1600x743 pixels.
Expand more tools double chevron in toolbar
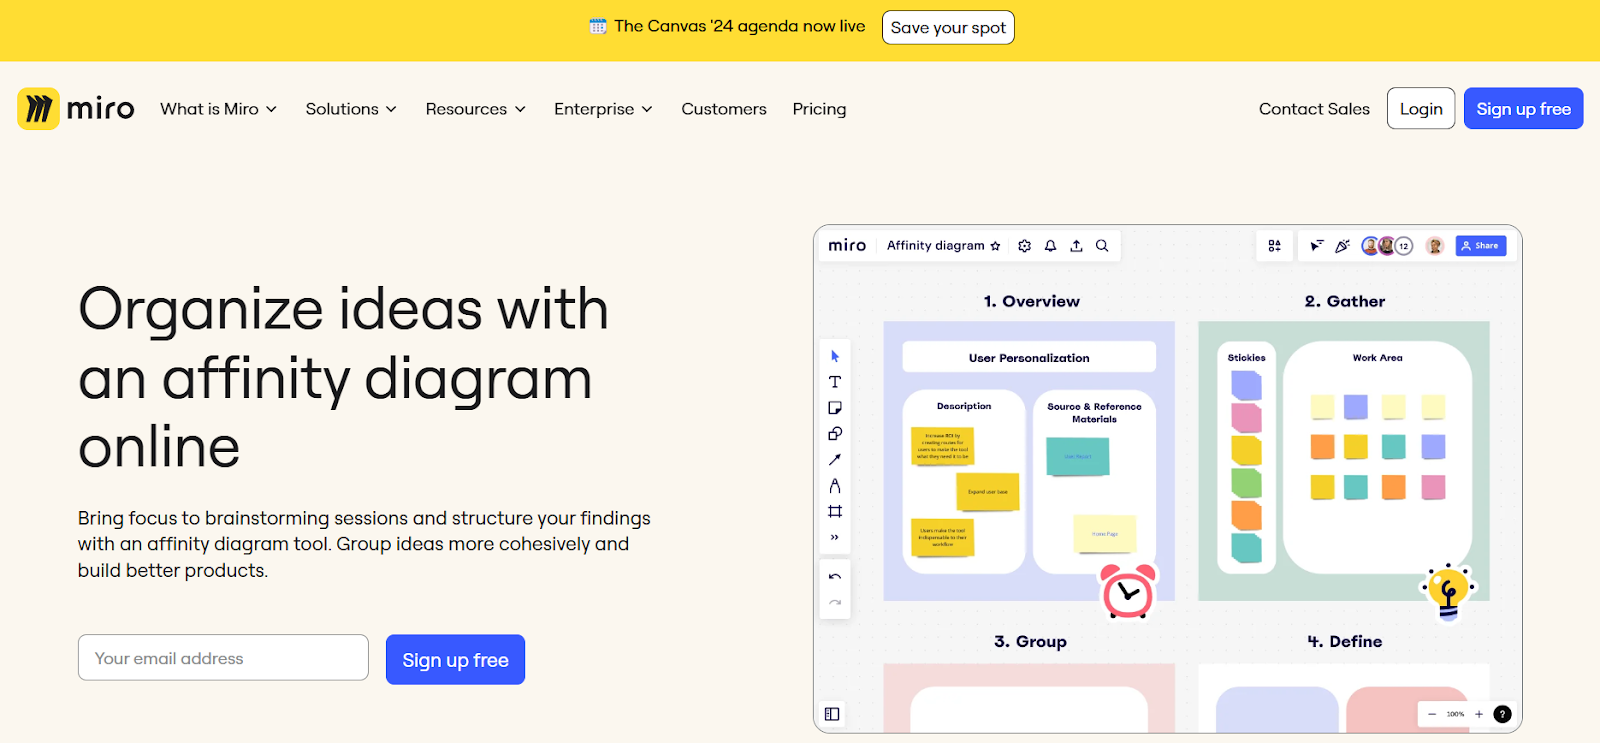click(835, 538)
